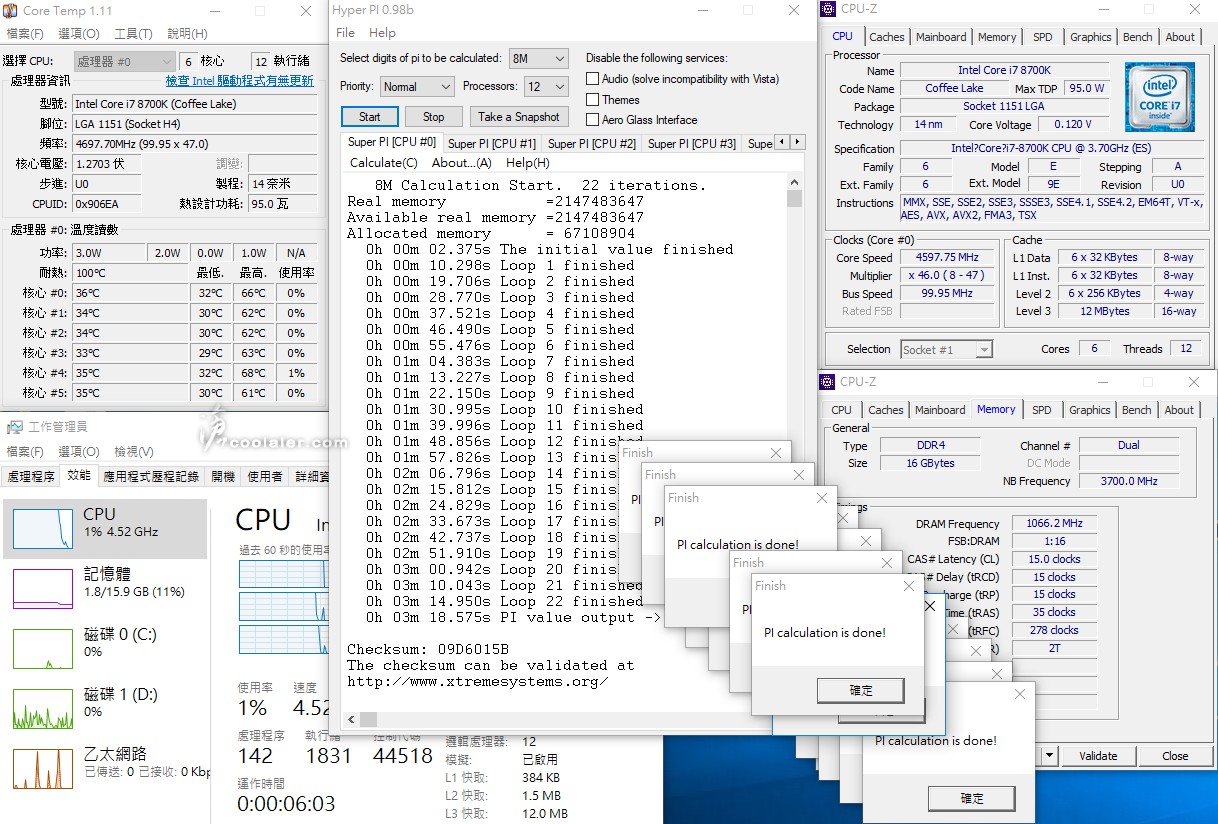Close the topmost-left Finish dialog near Loop 13
Viewport: 1218px width, 824px height.
pos(775,453)
